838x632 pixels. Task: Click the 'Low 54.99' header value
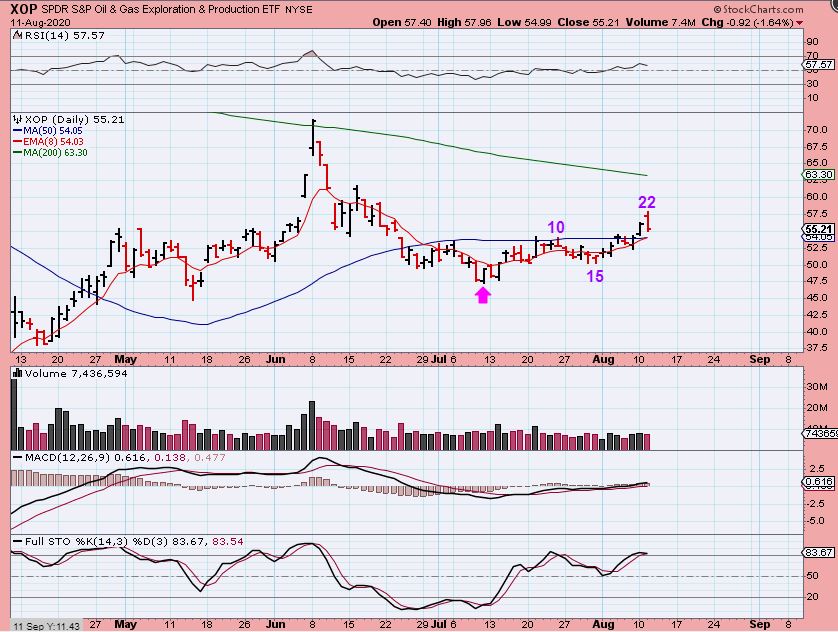coord(526,22)
